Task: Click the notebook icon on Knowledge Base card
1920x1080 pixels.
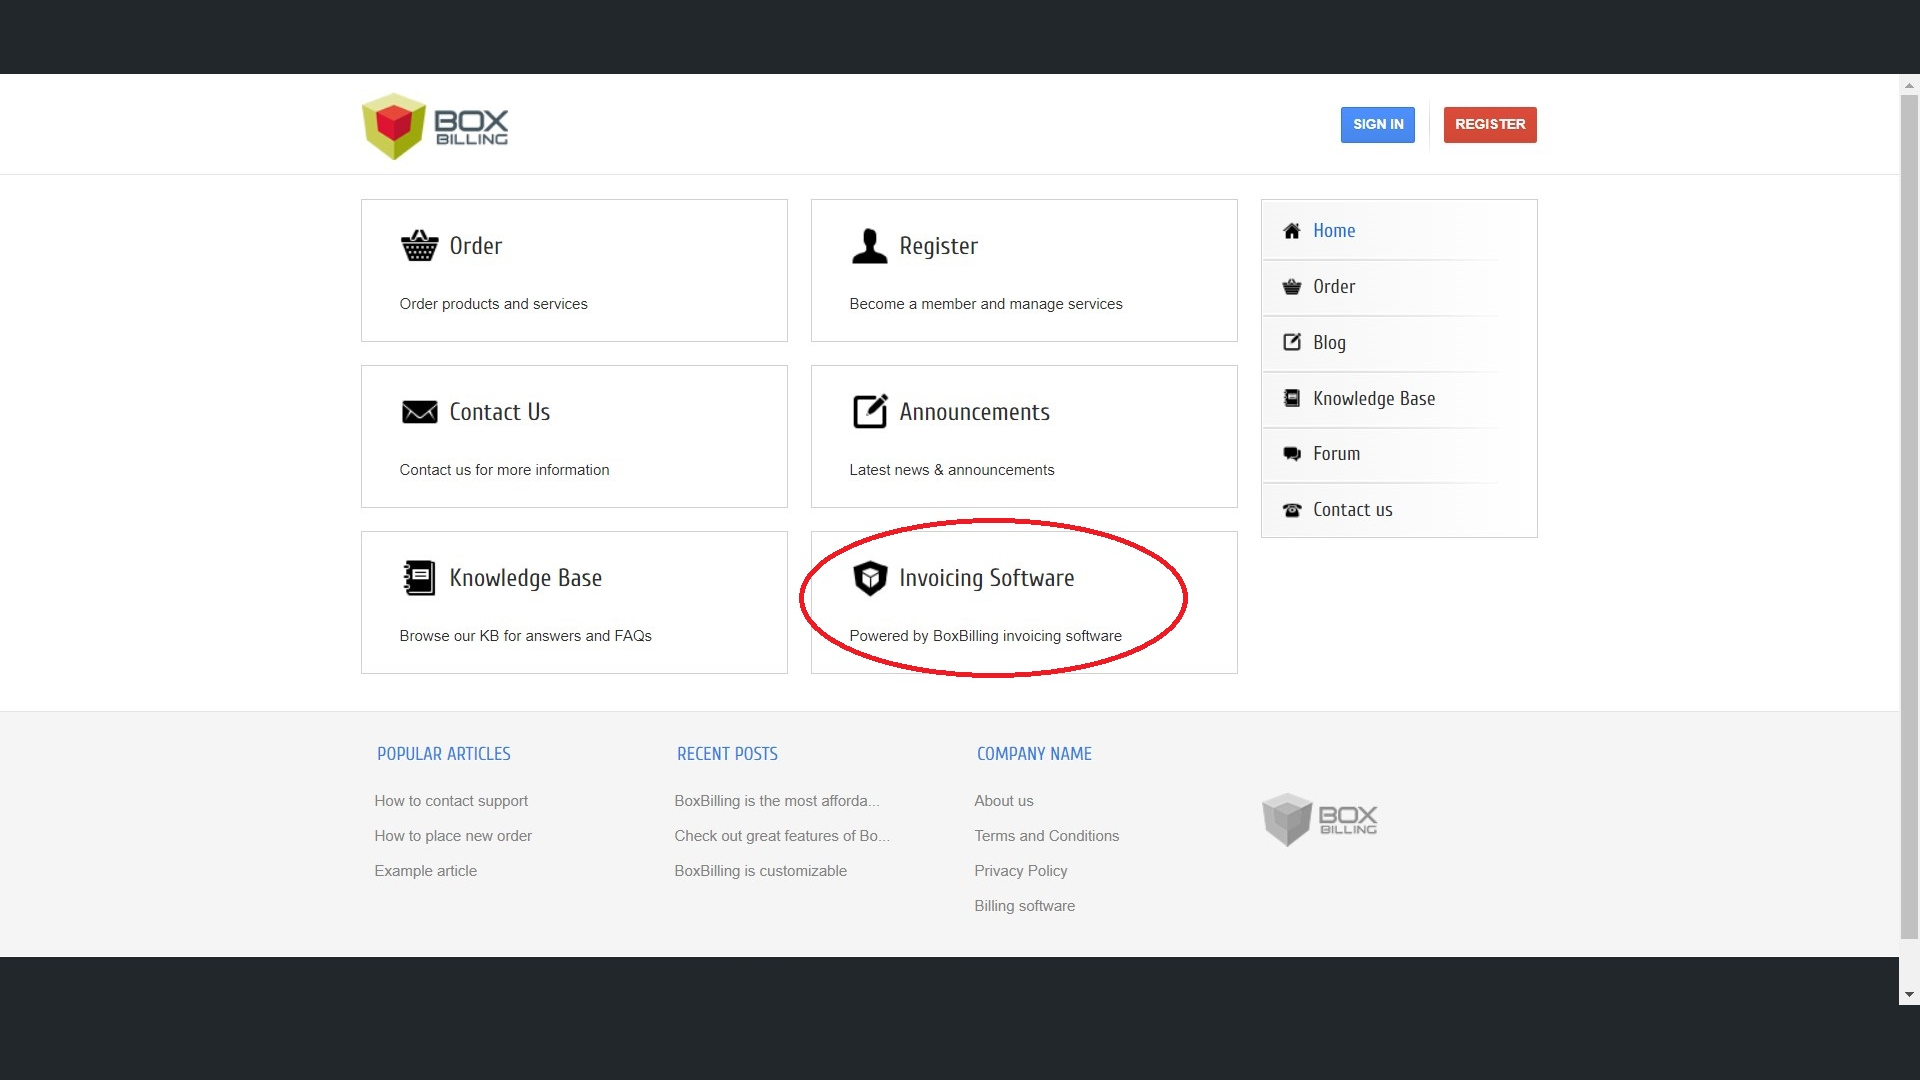Action: (419, 577)
